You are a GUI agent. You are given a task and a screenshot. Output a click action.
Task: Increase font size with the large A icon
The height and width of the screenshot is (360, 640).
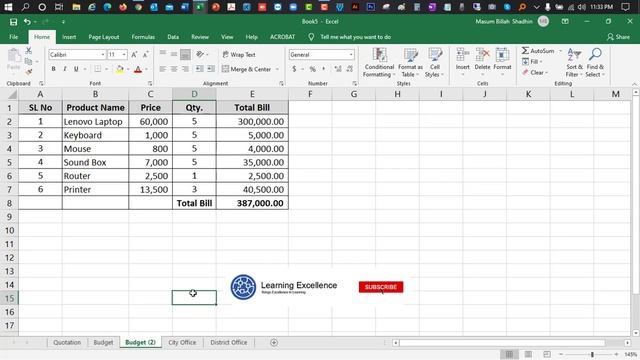click(x=134, y=55)
